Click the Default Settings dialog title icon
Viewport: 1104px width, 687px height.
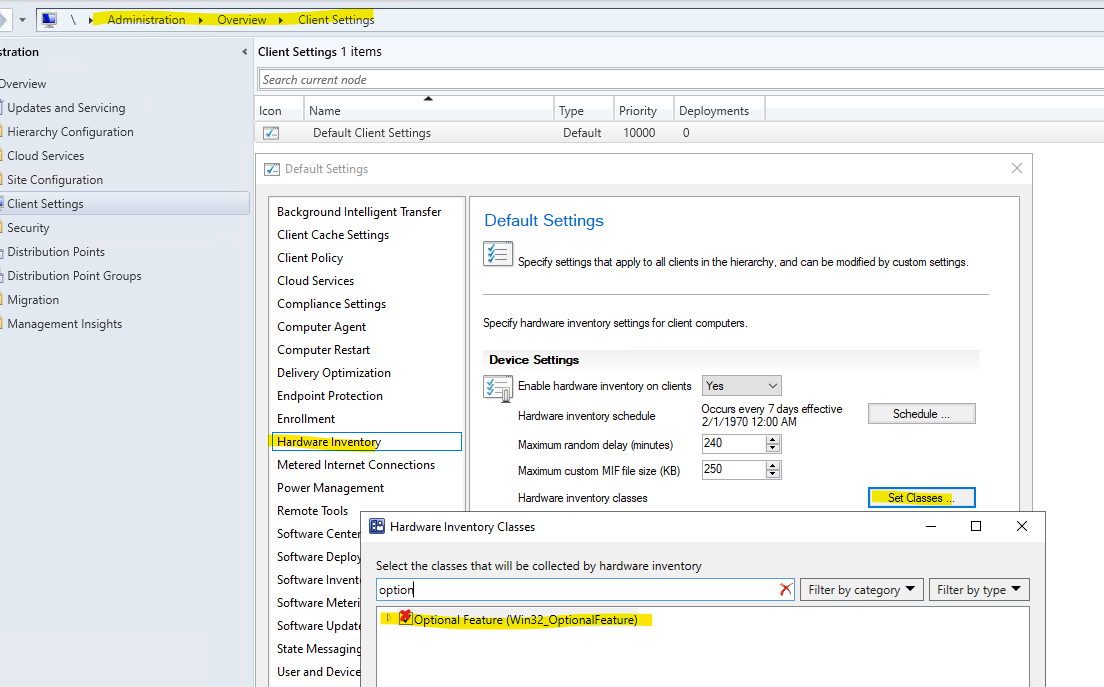(x=272, y=169)
